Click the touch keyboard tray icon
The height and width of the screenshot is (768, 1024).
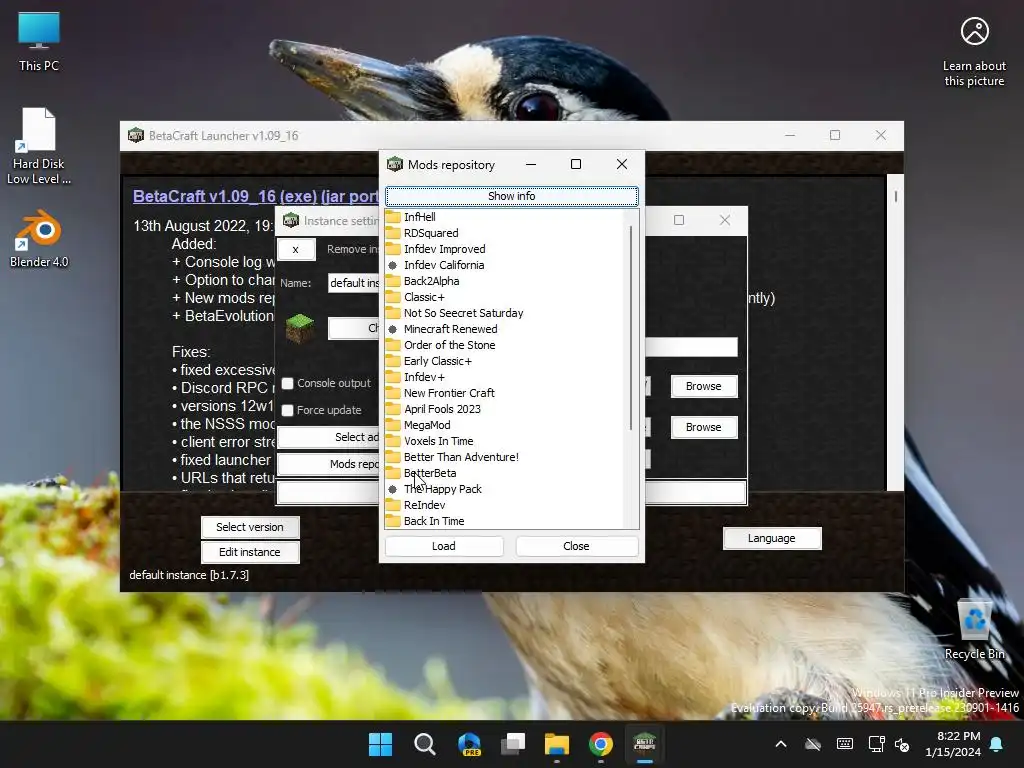(844, 744)
